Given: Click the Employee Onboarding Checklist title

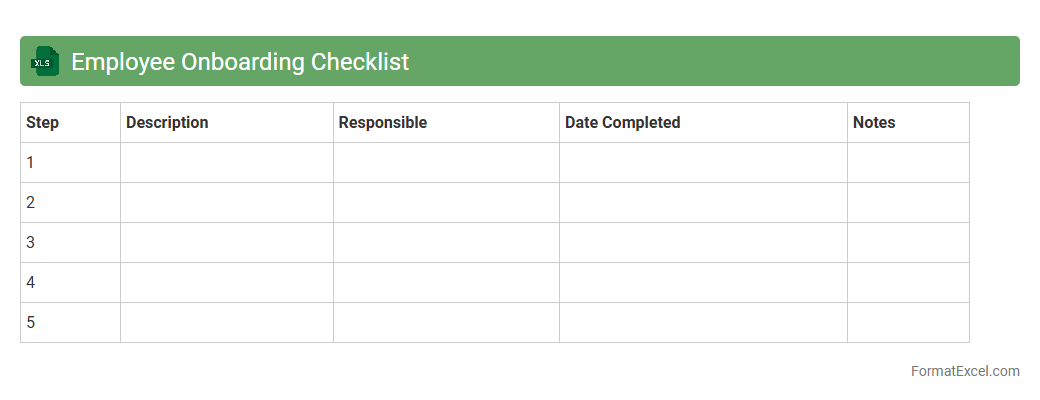Looking at the screenshot, I should pos(240,62).
